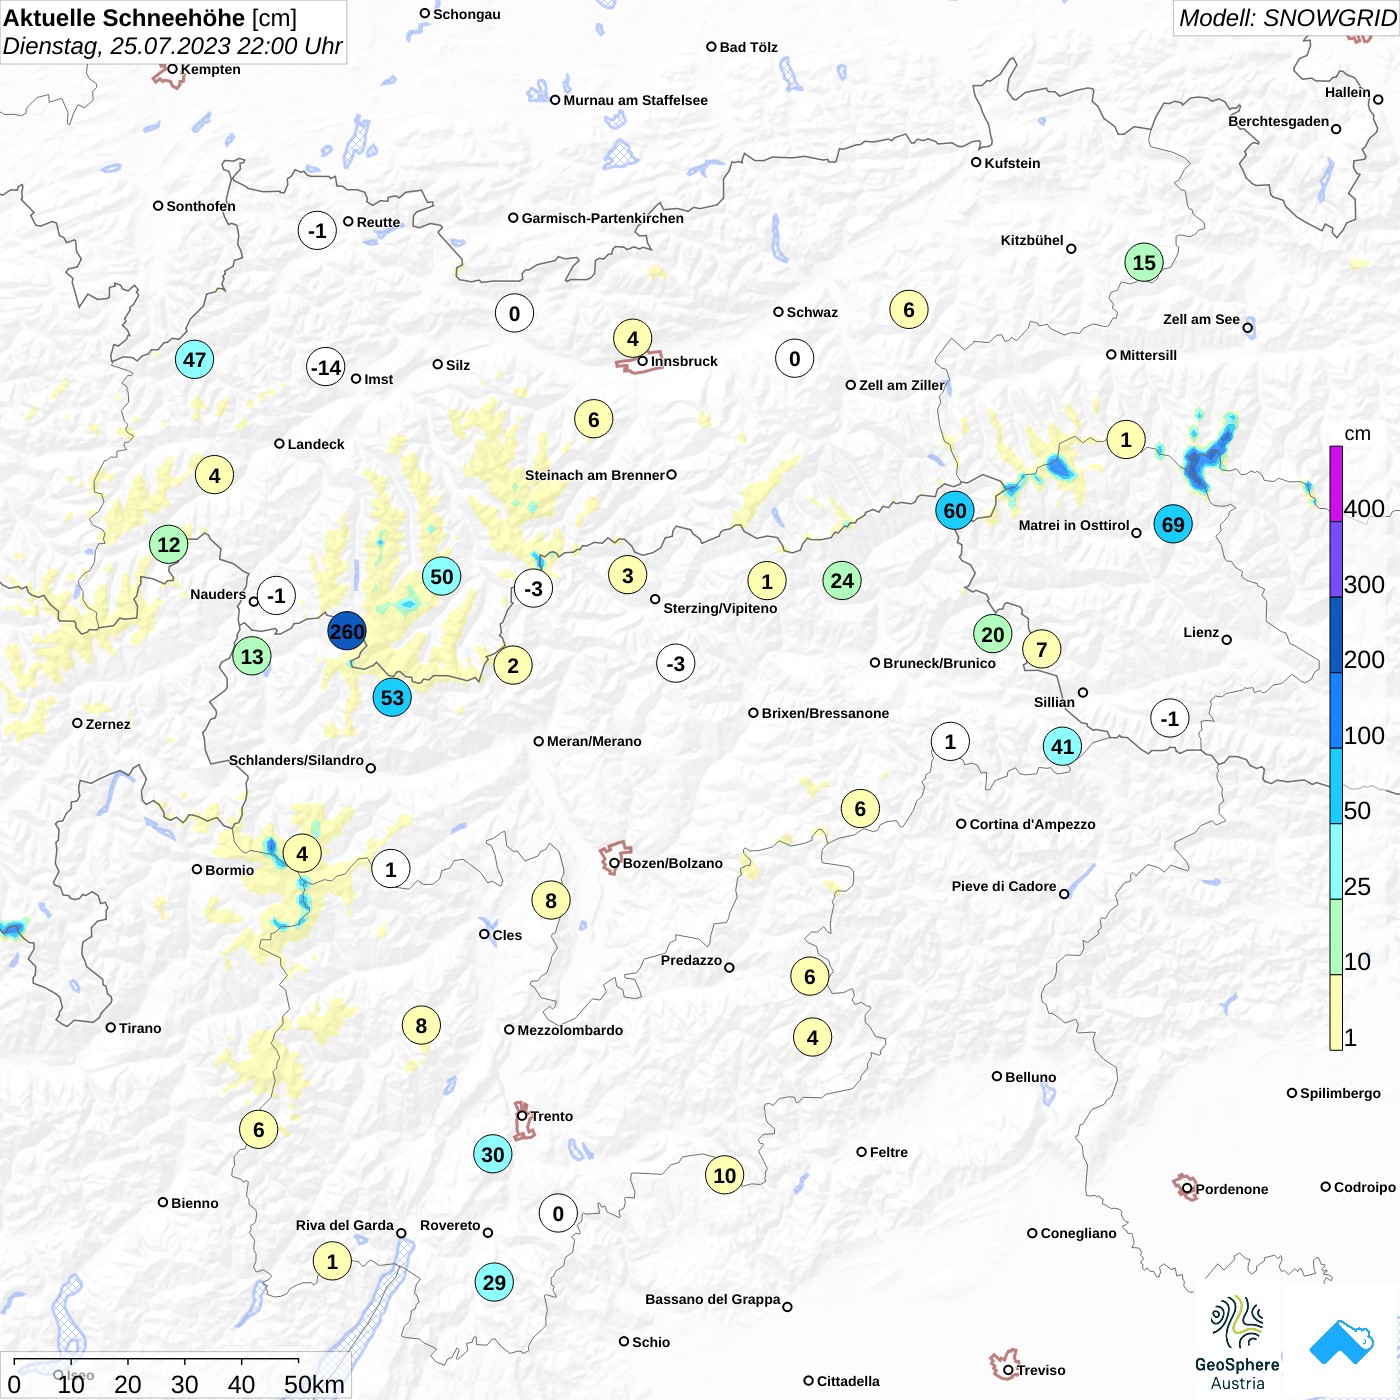
Task: Click the 53 snow depth marker
Action: coord(392,697)
